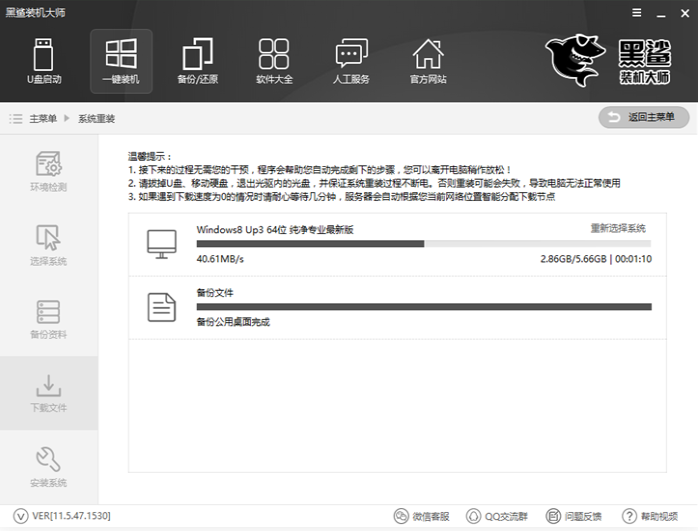Open 帮助视频 help video
This screenshot has width=698, height=531.
pos(650,516)
